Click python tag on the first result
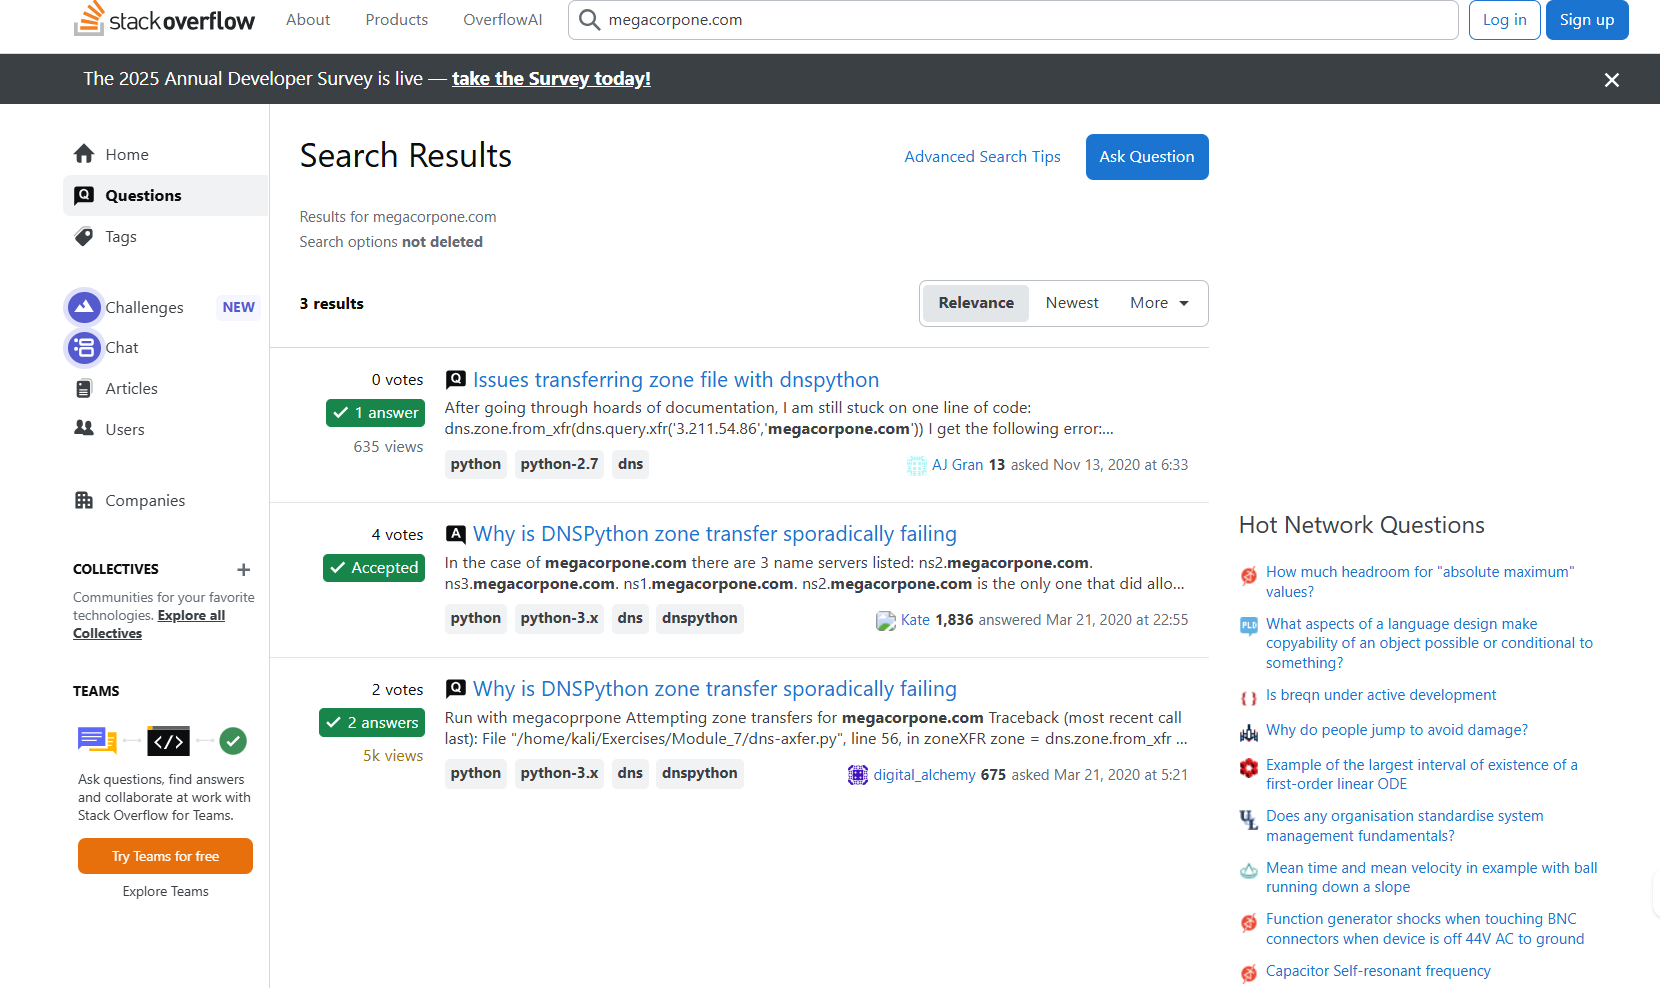The height and width of the screenshot is (988, 1660). click(x=476, y=464)
